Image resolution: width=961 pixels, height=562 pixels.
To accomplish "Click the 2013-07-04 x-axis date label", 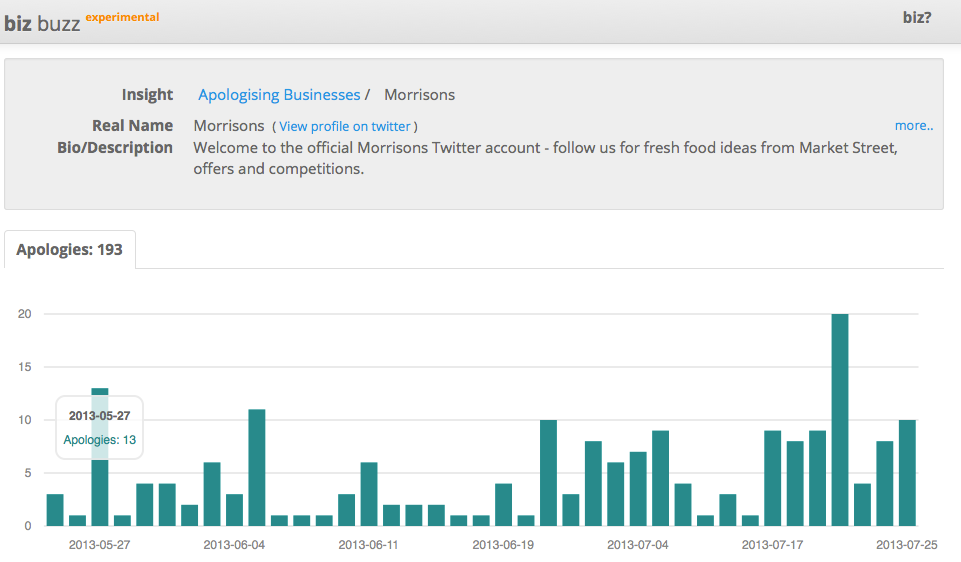I will coord(637,545).
